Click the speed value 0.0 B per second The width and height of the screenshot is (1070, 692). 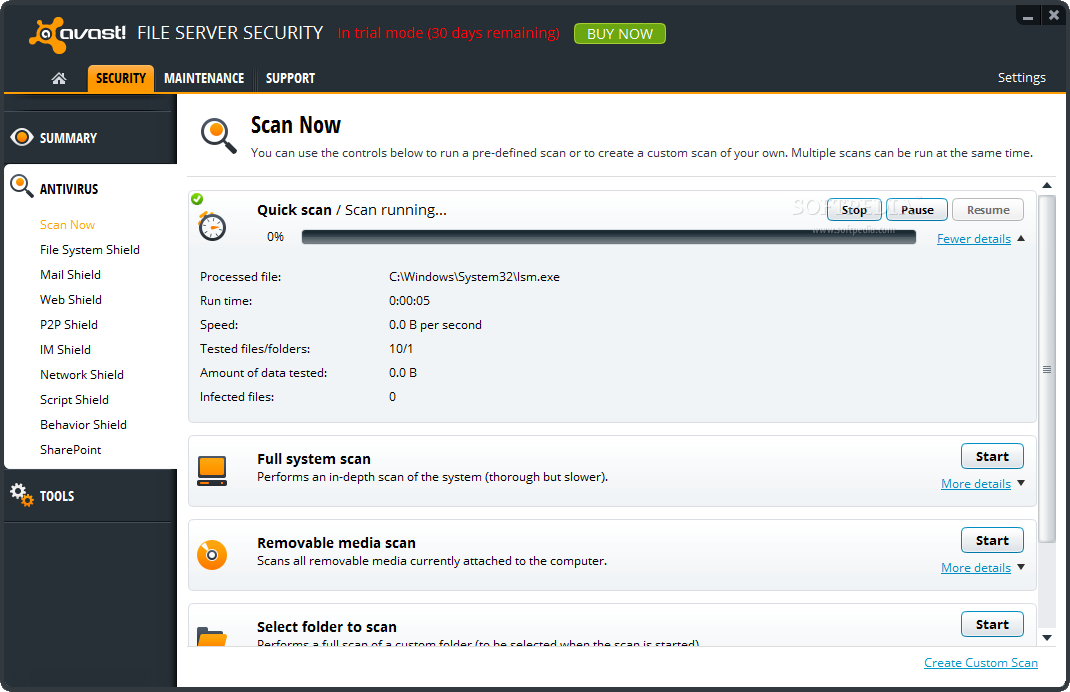435,325
